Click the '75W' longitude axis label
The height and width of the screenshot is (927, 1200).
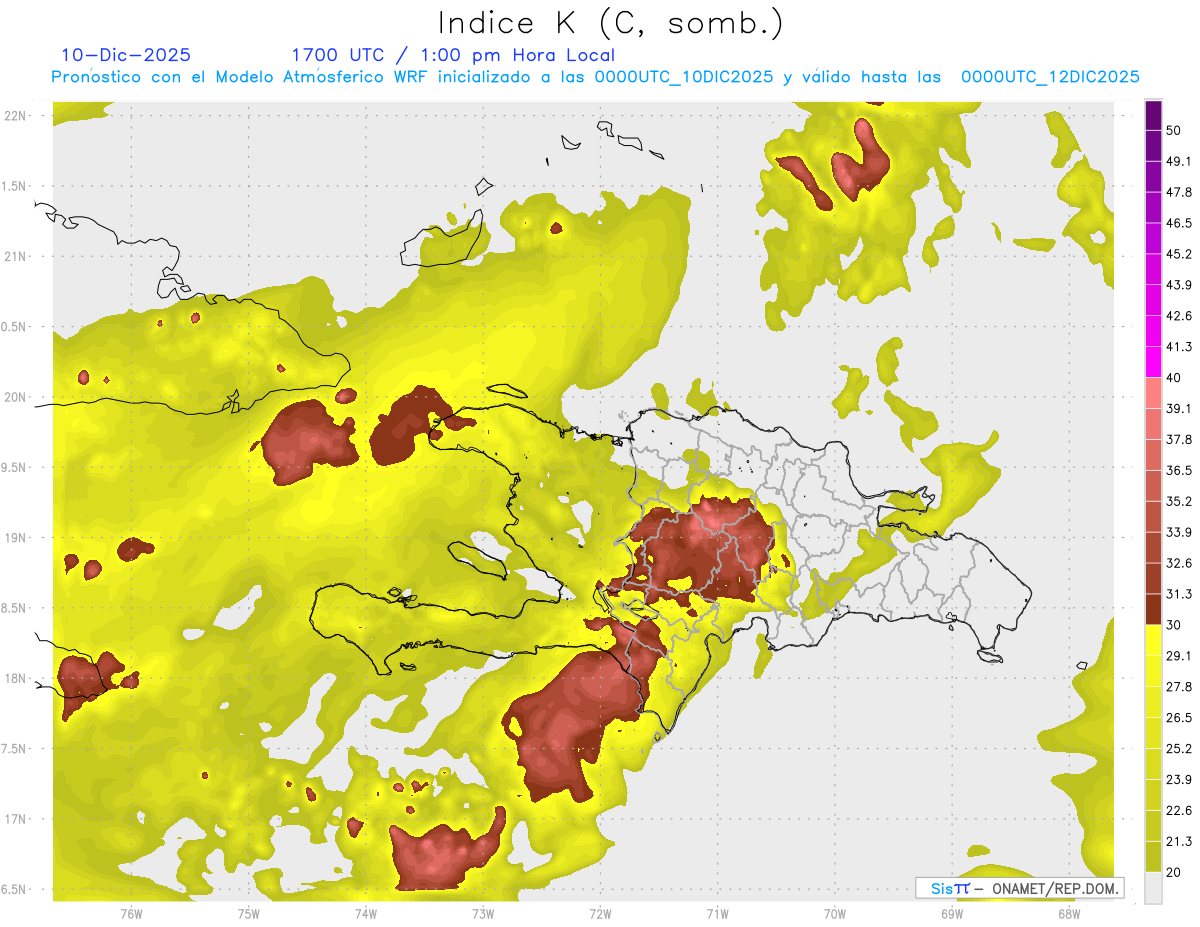(x=249, y=913)
